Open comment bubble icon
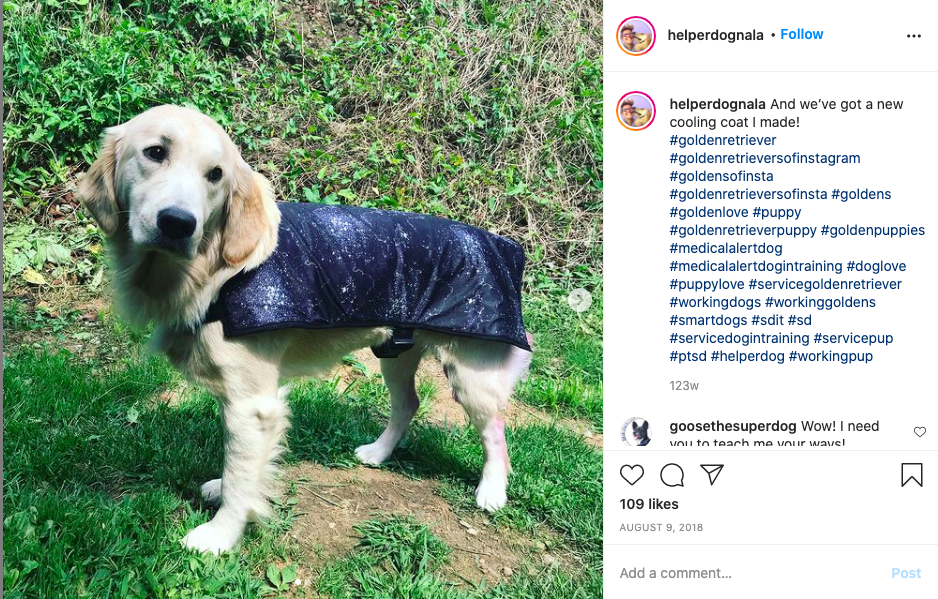Viewport: 938px width, 599px height. click(x=672, y=475)
